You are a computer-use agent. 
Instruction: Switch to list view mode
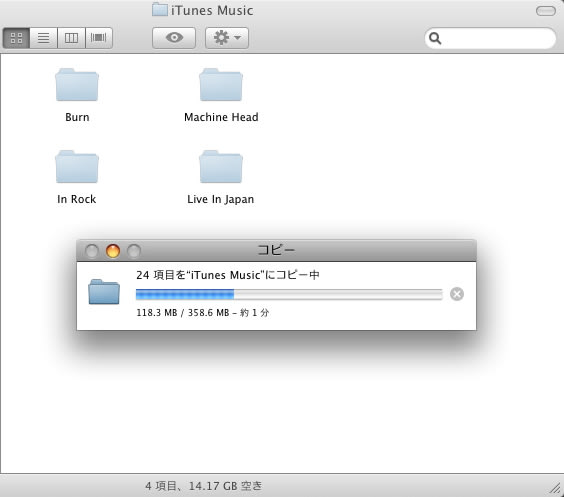(44, 38)
